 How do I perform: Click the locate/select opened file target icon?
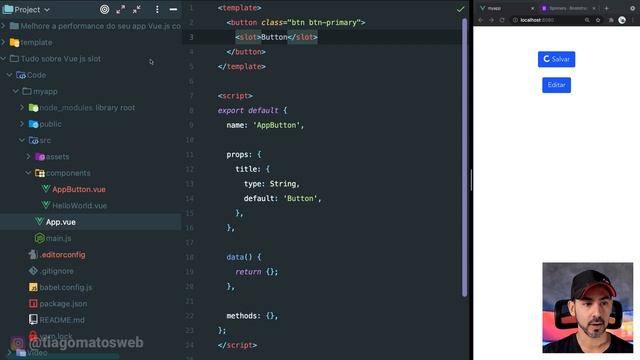point(104,9)
